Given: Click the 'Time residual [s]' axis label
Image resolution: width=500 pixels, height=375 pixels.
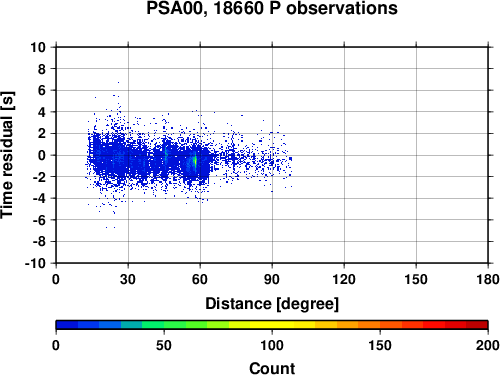Looking at the screenshot, I should [7, 155].
